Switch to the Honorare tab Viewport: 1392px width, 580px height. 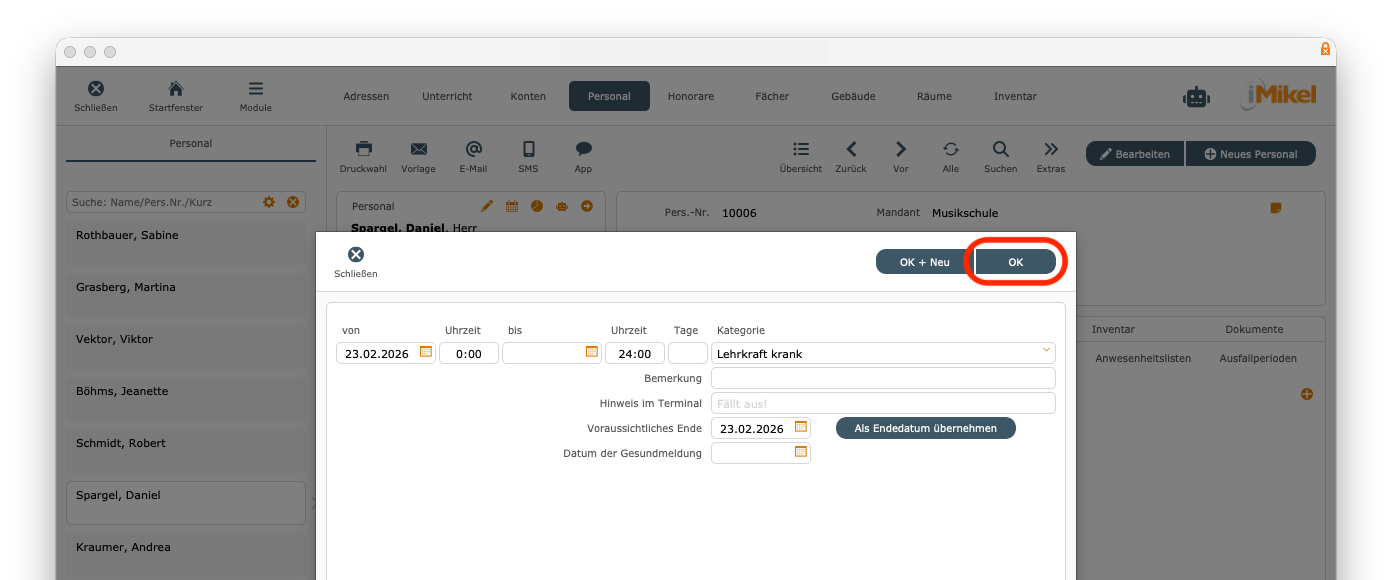691,96
